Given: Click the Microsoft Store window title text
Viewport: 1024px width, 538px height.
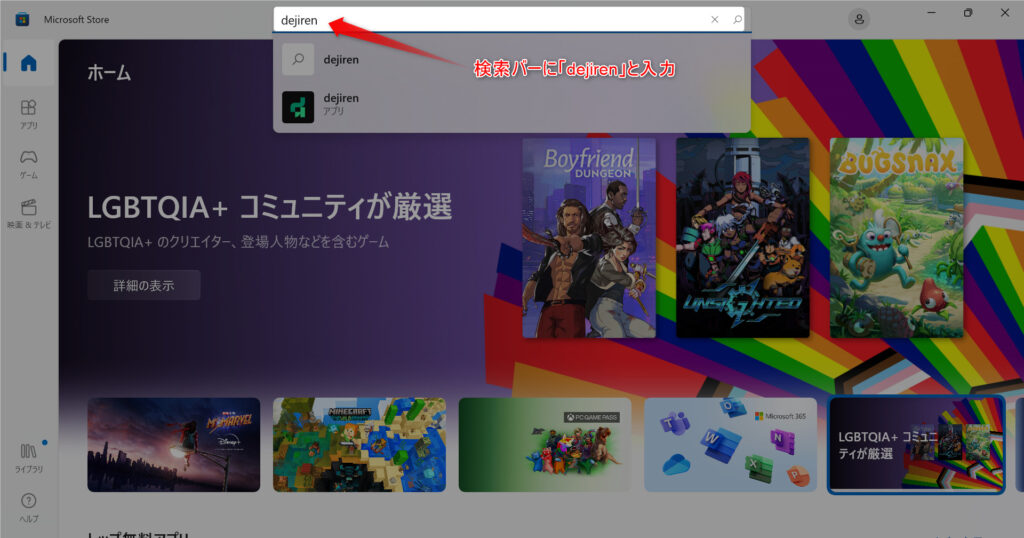Looking at the screenshot, I should [x=76, y=20].
